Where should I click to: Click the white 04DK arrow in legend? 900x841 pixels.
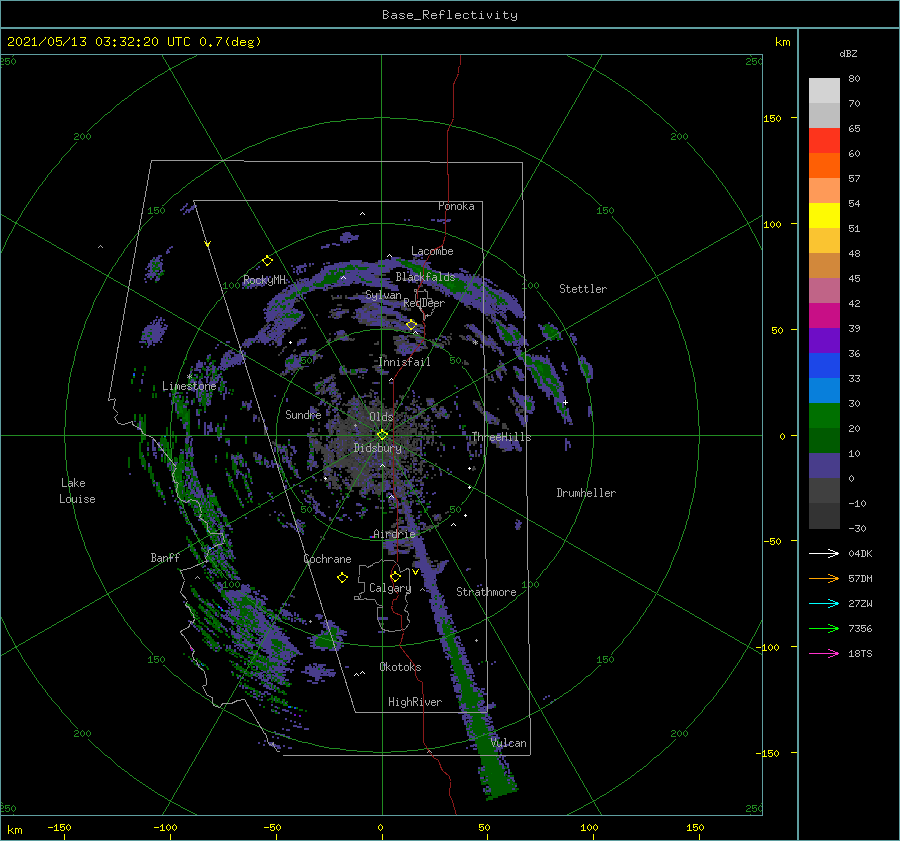tap(824, 553)
